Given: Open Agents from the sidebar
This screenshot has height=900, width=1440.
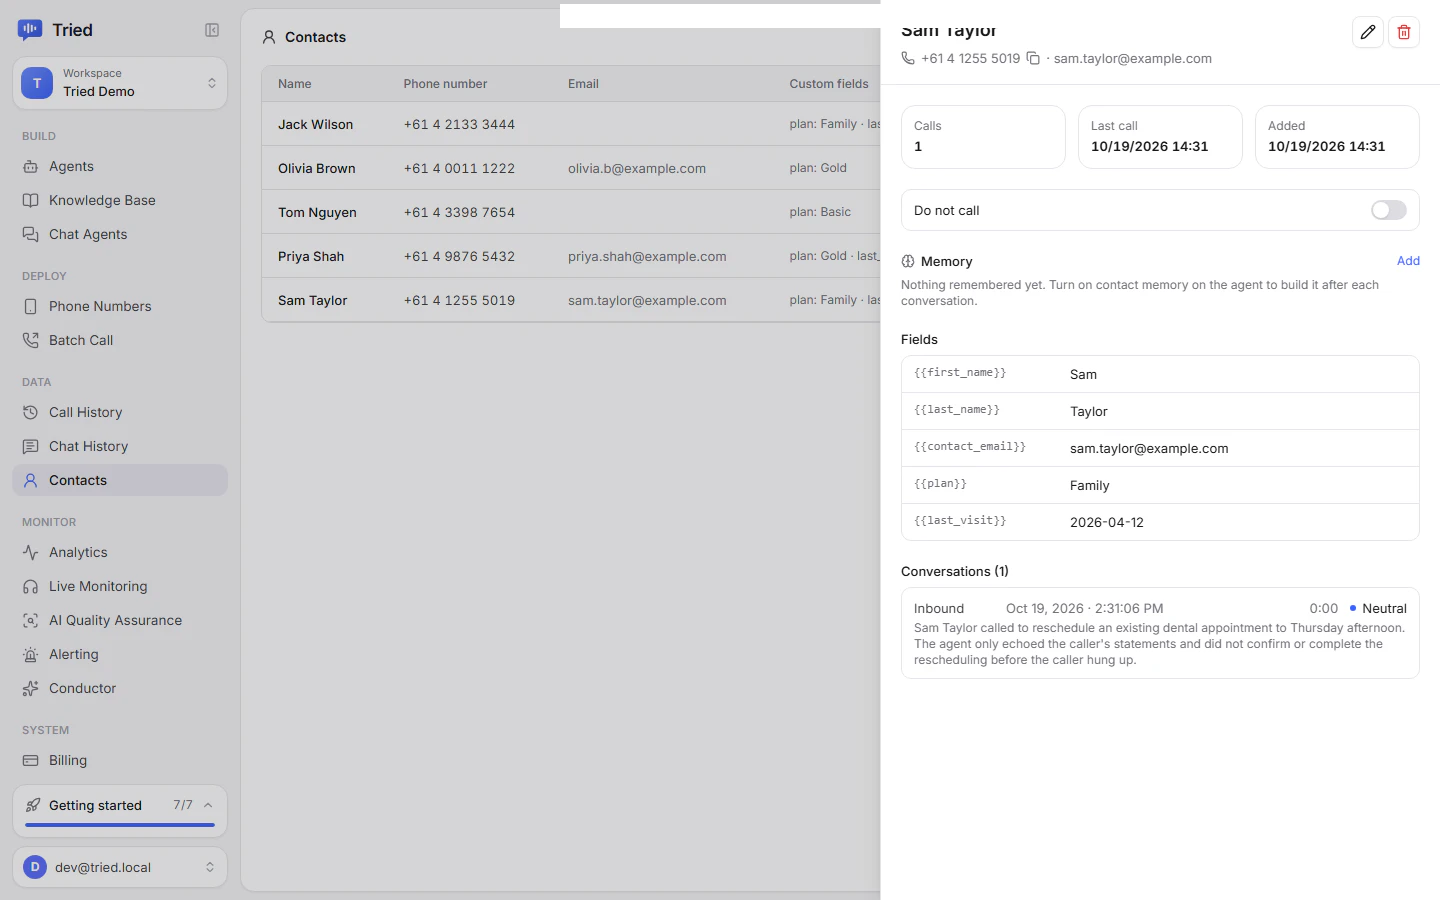Looking at the screenshot, I should (120, 166).
